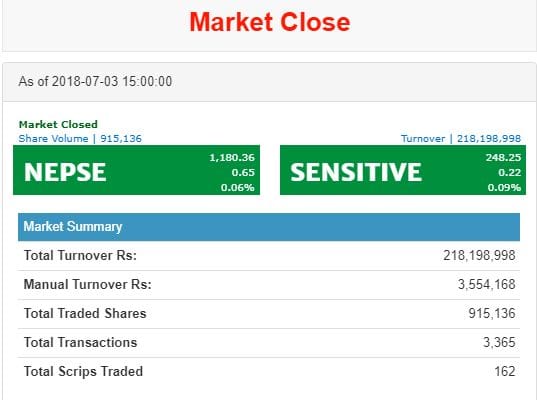Click the green SENSITIVE index panel

point(403,170)
